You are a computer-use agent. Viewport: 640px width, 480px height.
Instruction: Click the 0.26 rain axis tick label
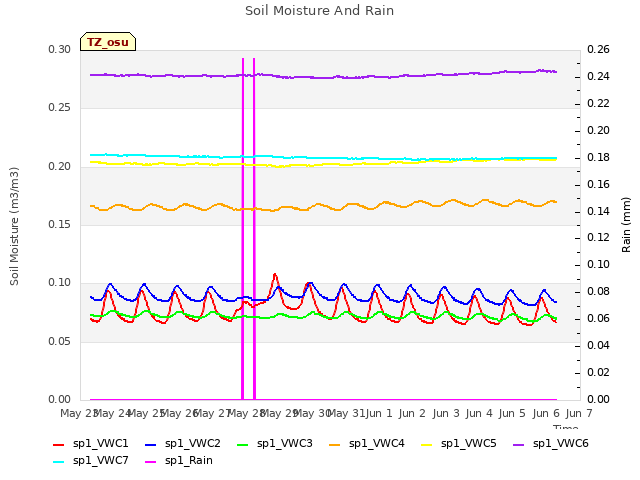click(598, 50)
